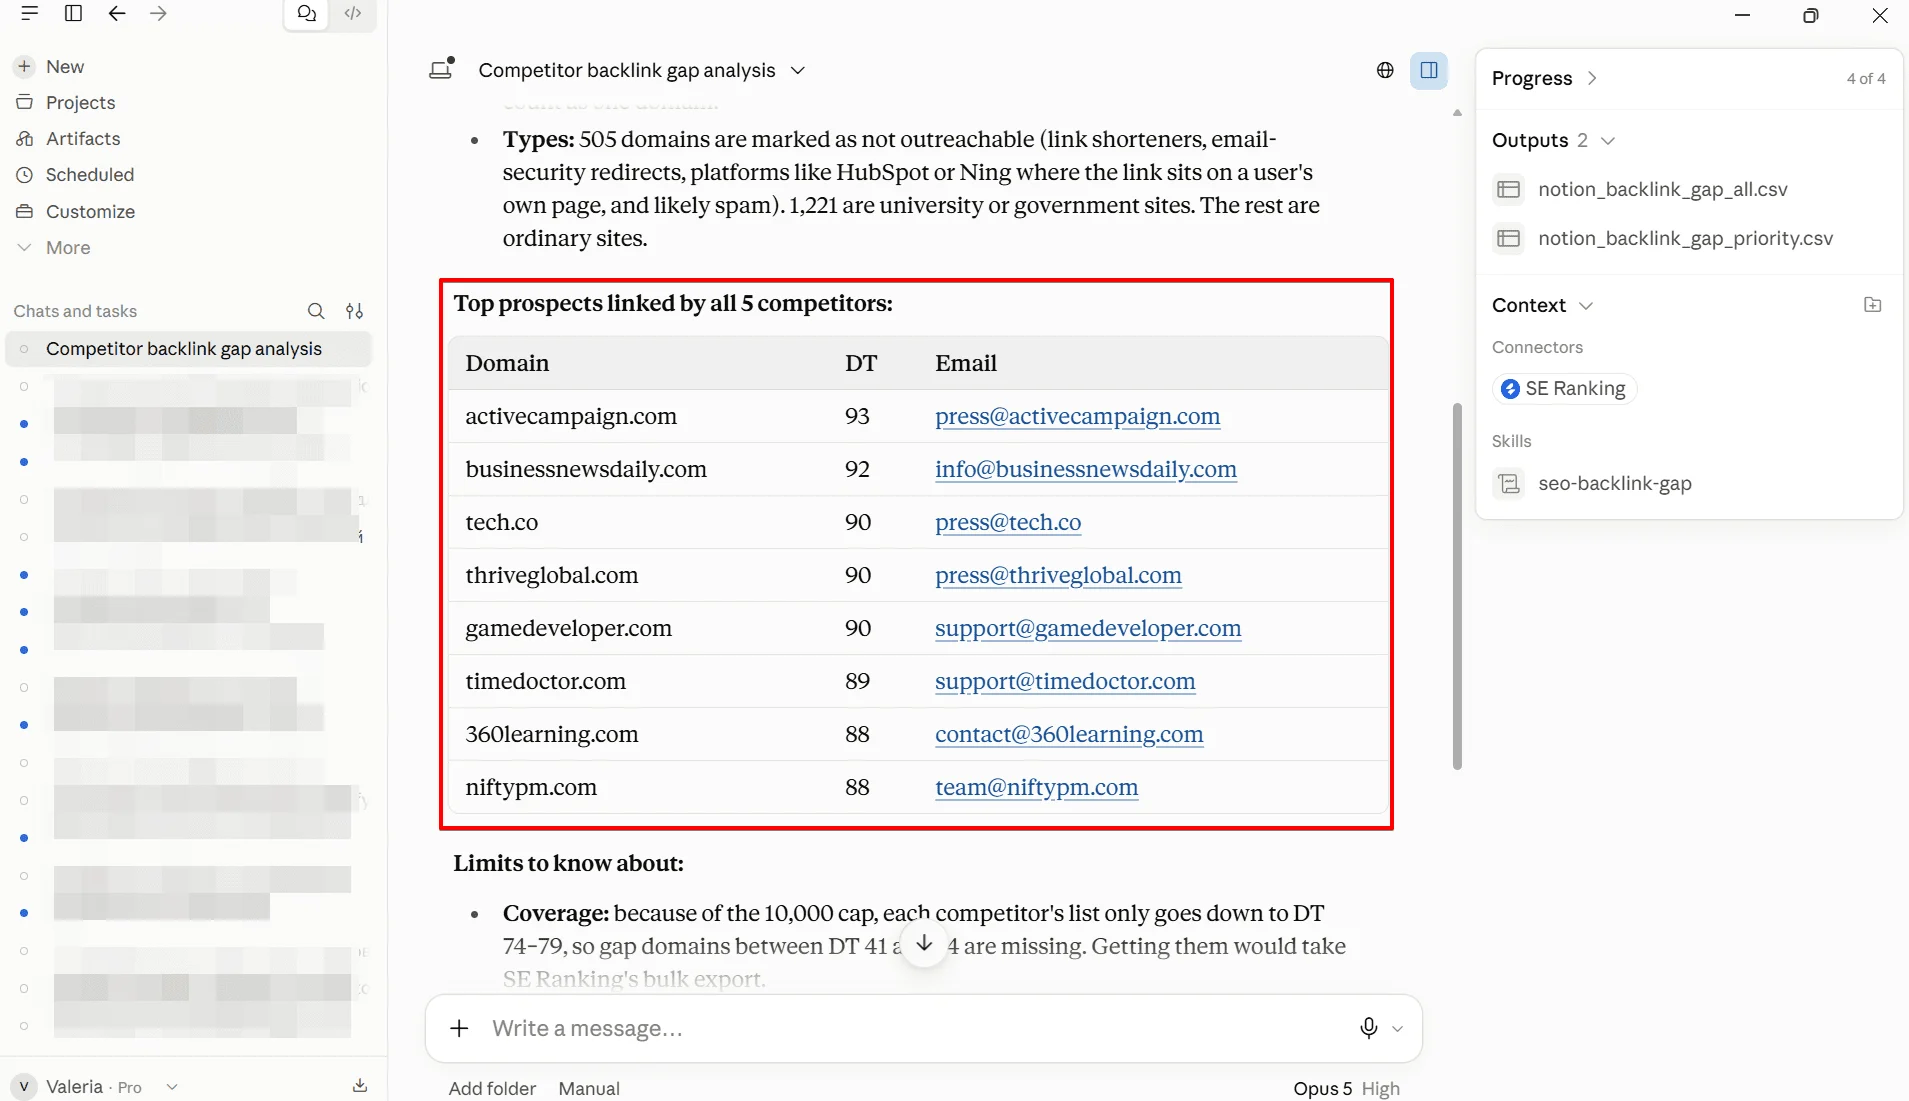The width and height of the screenshot is (1909, 1101).
Task: Toggle the right side panel button
Action: [x=1429, y=70]
